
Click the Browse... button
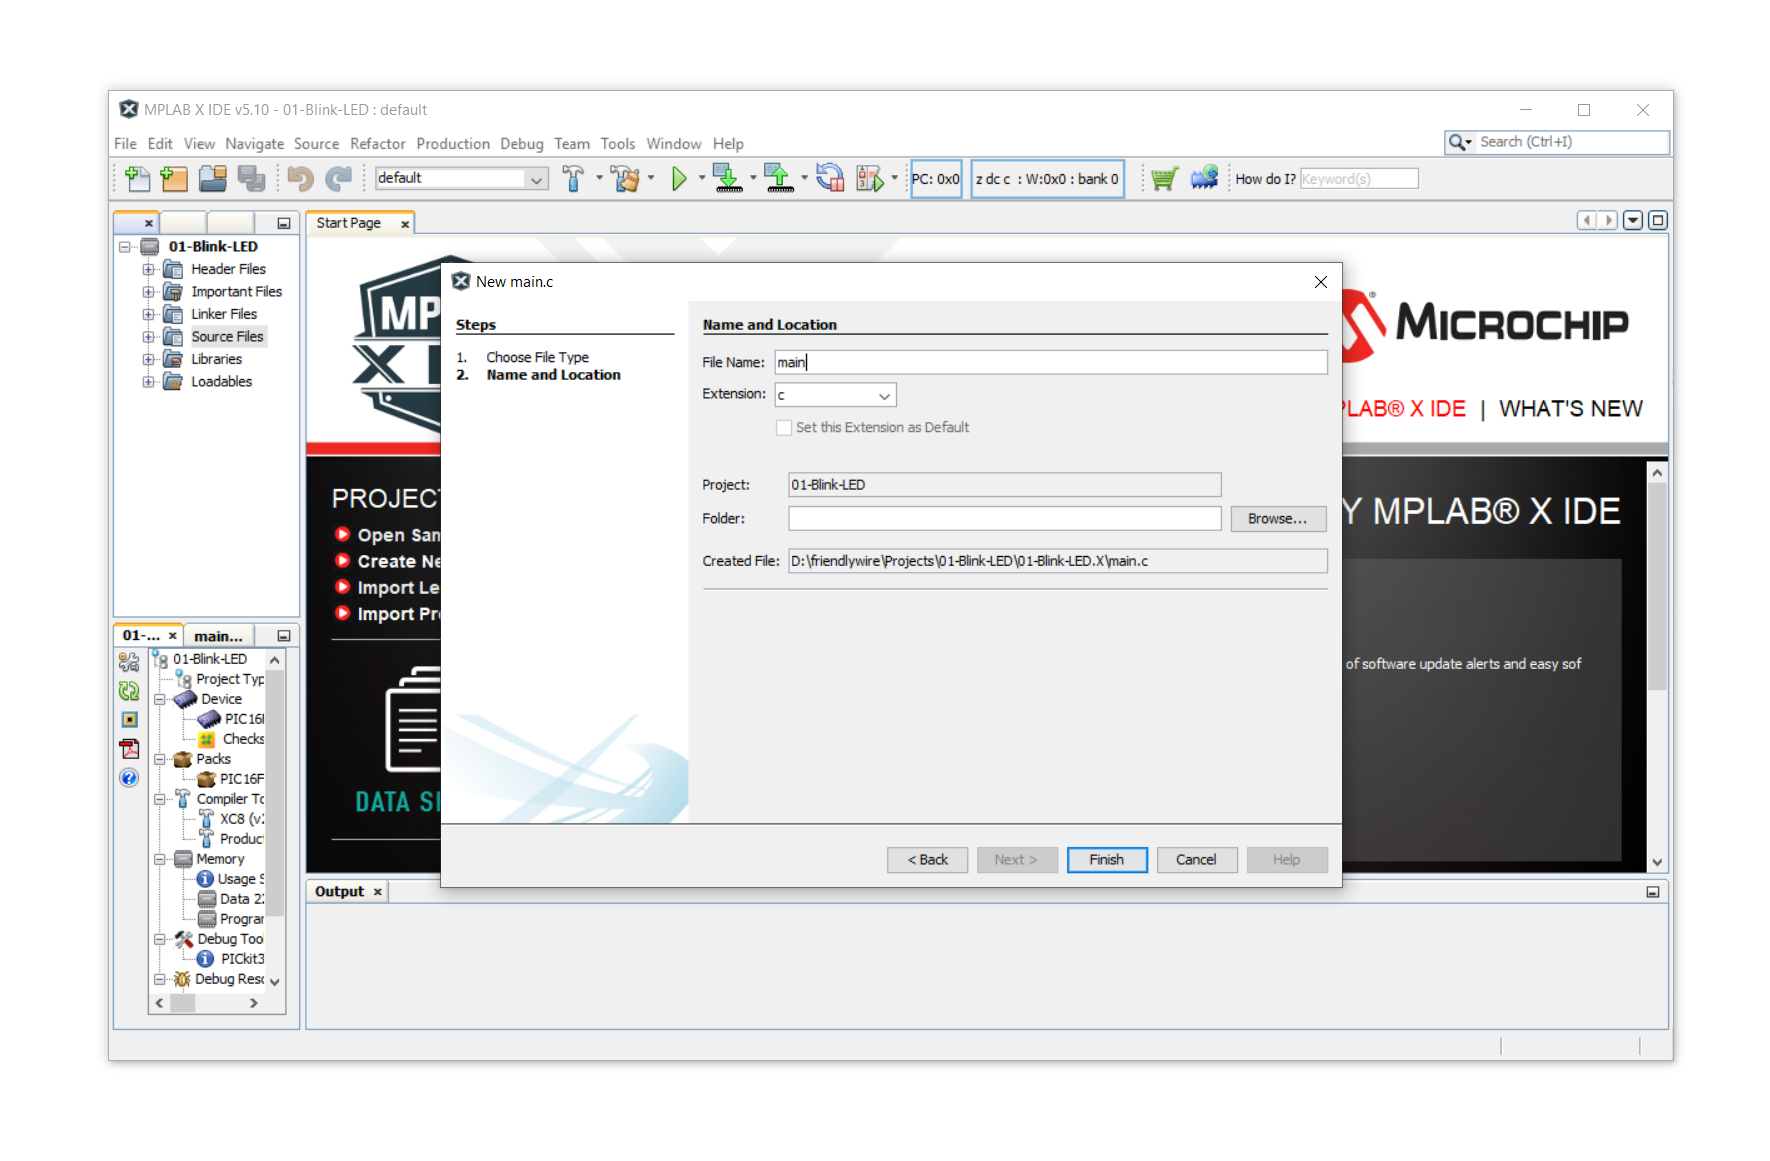click(1277, 519)
